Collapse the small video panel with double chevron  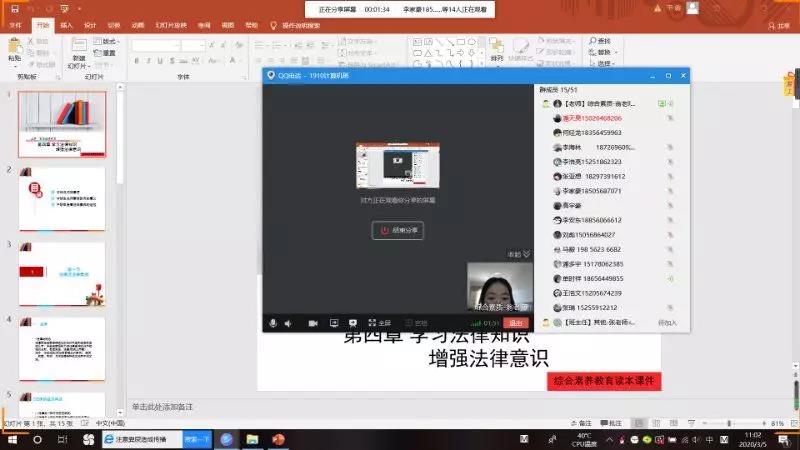click(x=527, y=254)
